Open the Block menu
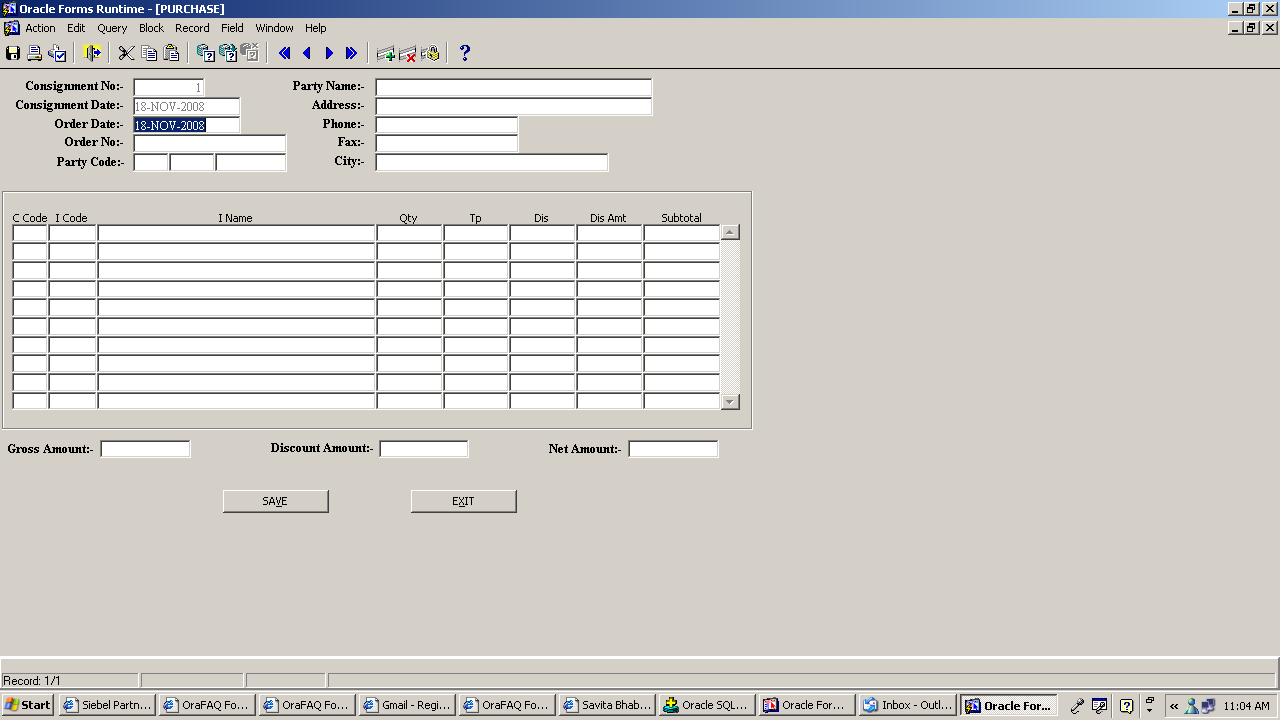 tap(151, 28)
